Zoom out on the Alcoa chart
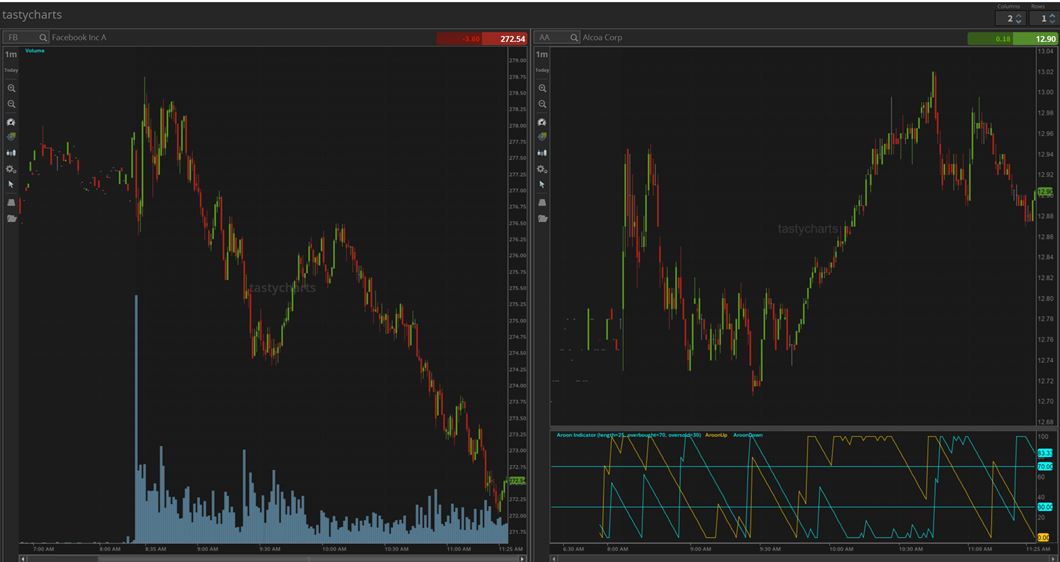The height and width of the screenshot is (562, 1060). [542, 104]
